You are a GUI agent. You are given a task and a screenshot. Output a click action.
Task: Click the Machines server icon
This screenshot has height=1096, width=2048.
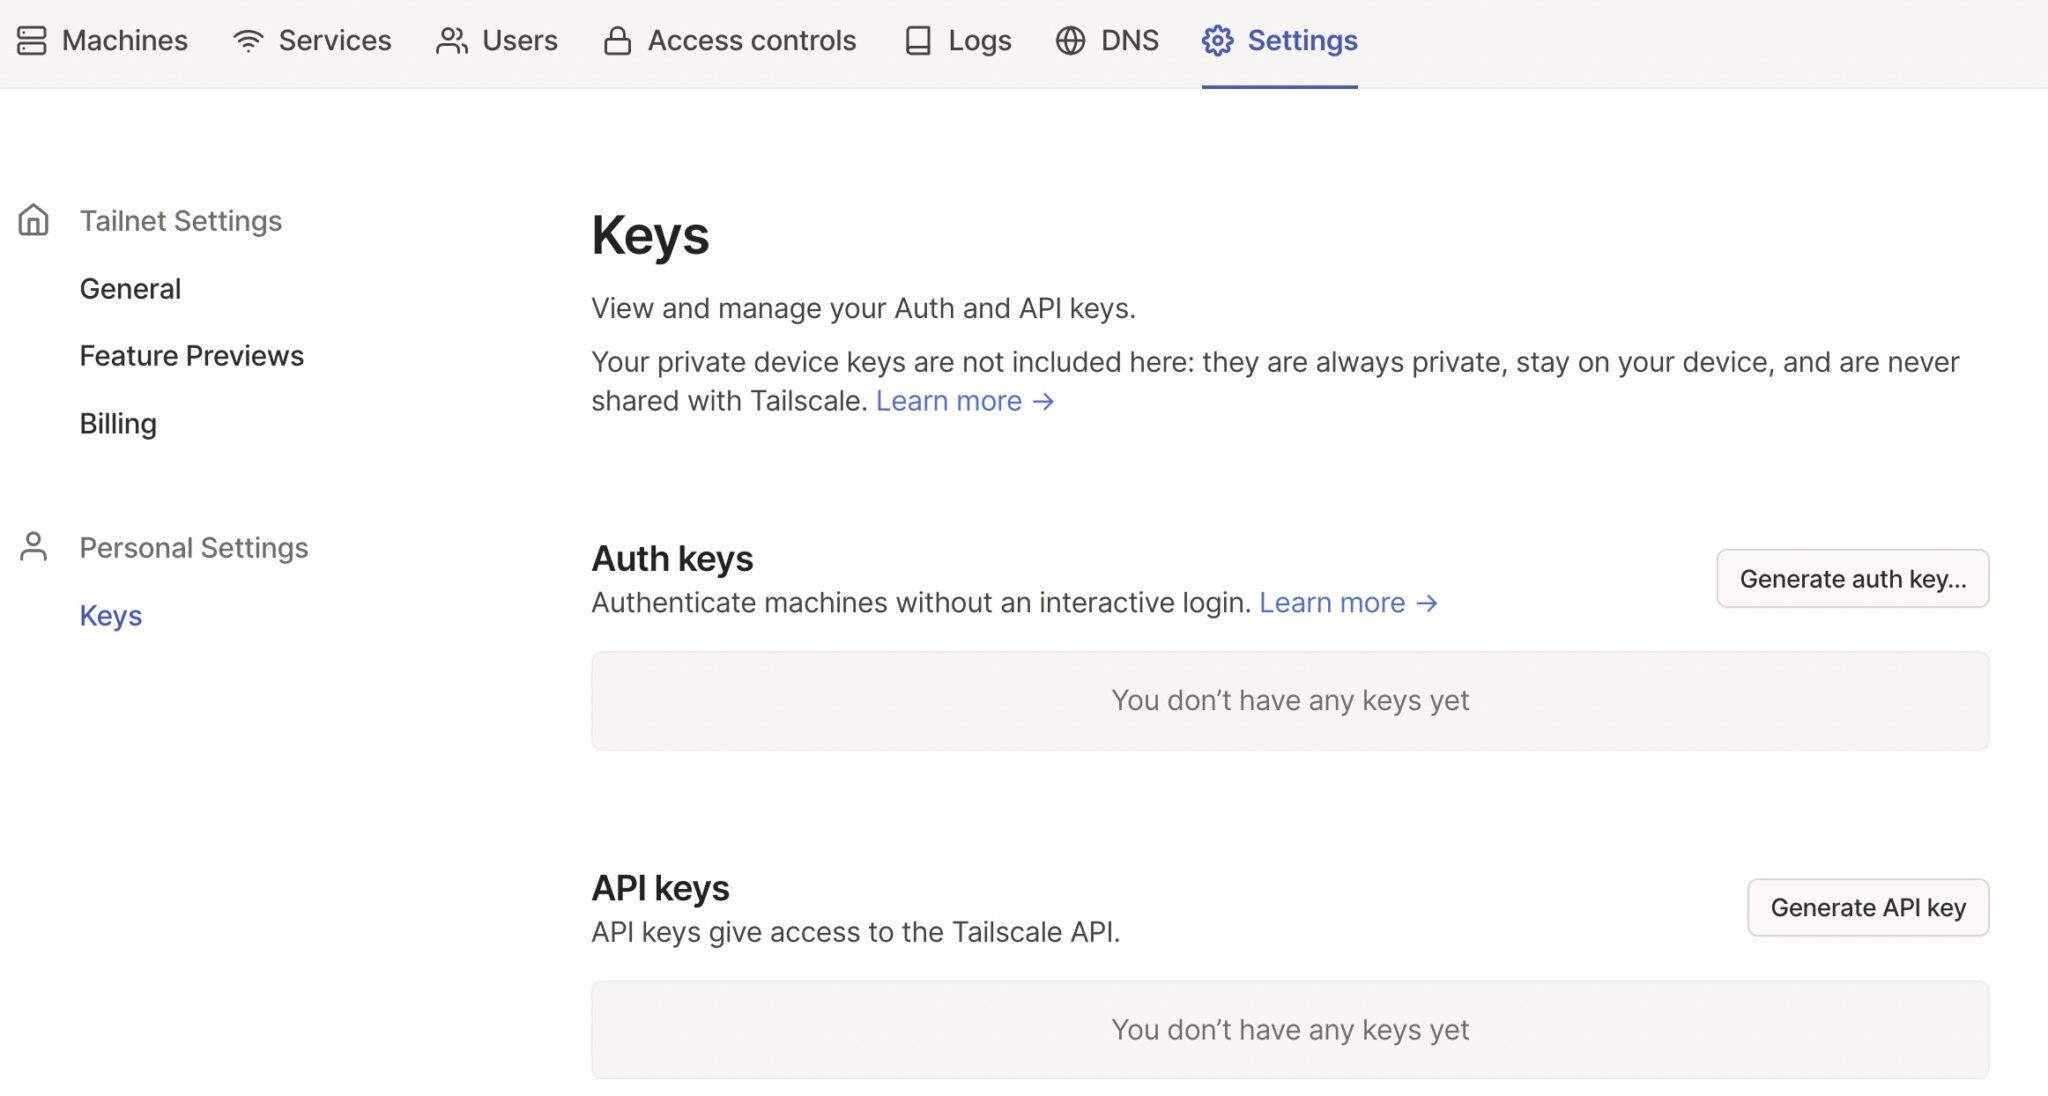32,40
